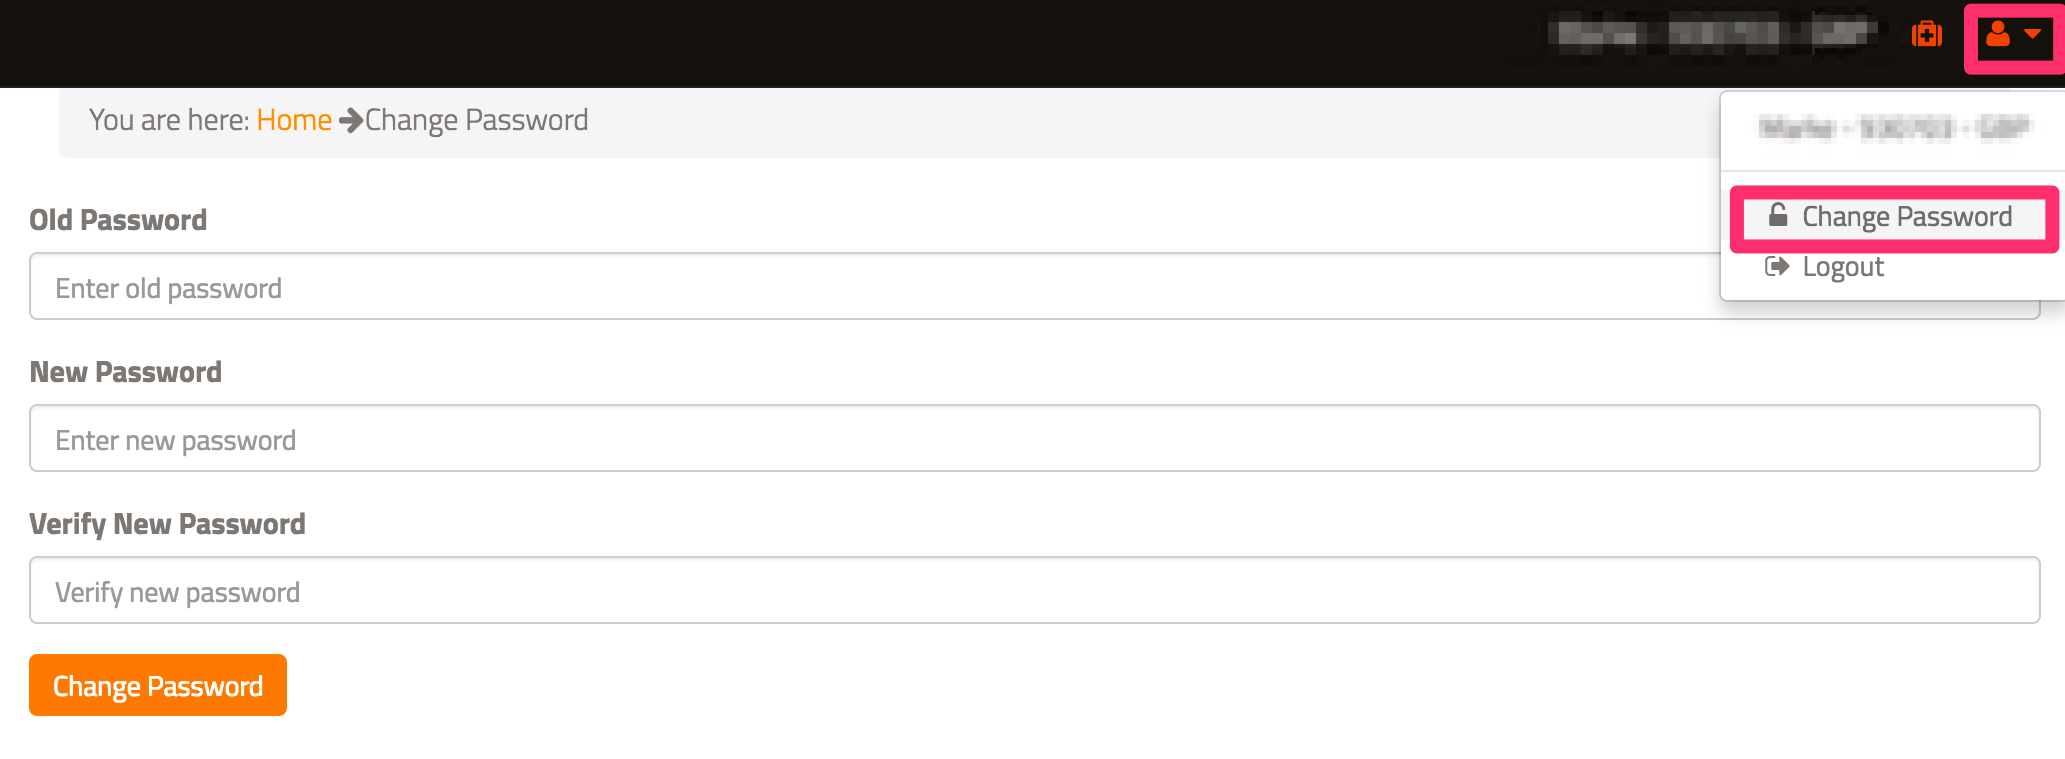Image resolution: width=2065 pixels, height=759 pixels.
Task: Click the Change Password breadcrumb text
Action: click(x=477, y=121)
